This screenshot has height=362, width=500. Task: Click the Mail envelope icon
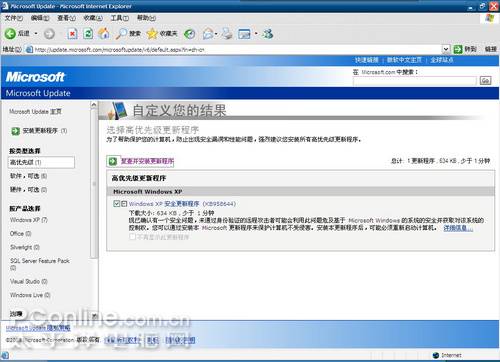click(x=208, y=34)
